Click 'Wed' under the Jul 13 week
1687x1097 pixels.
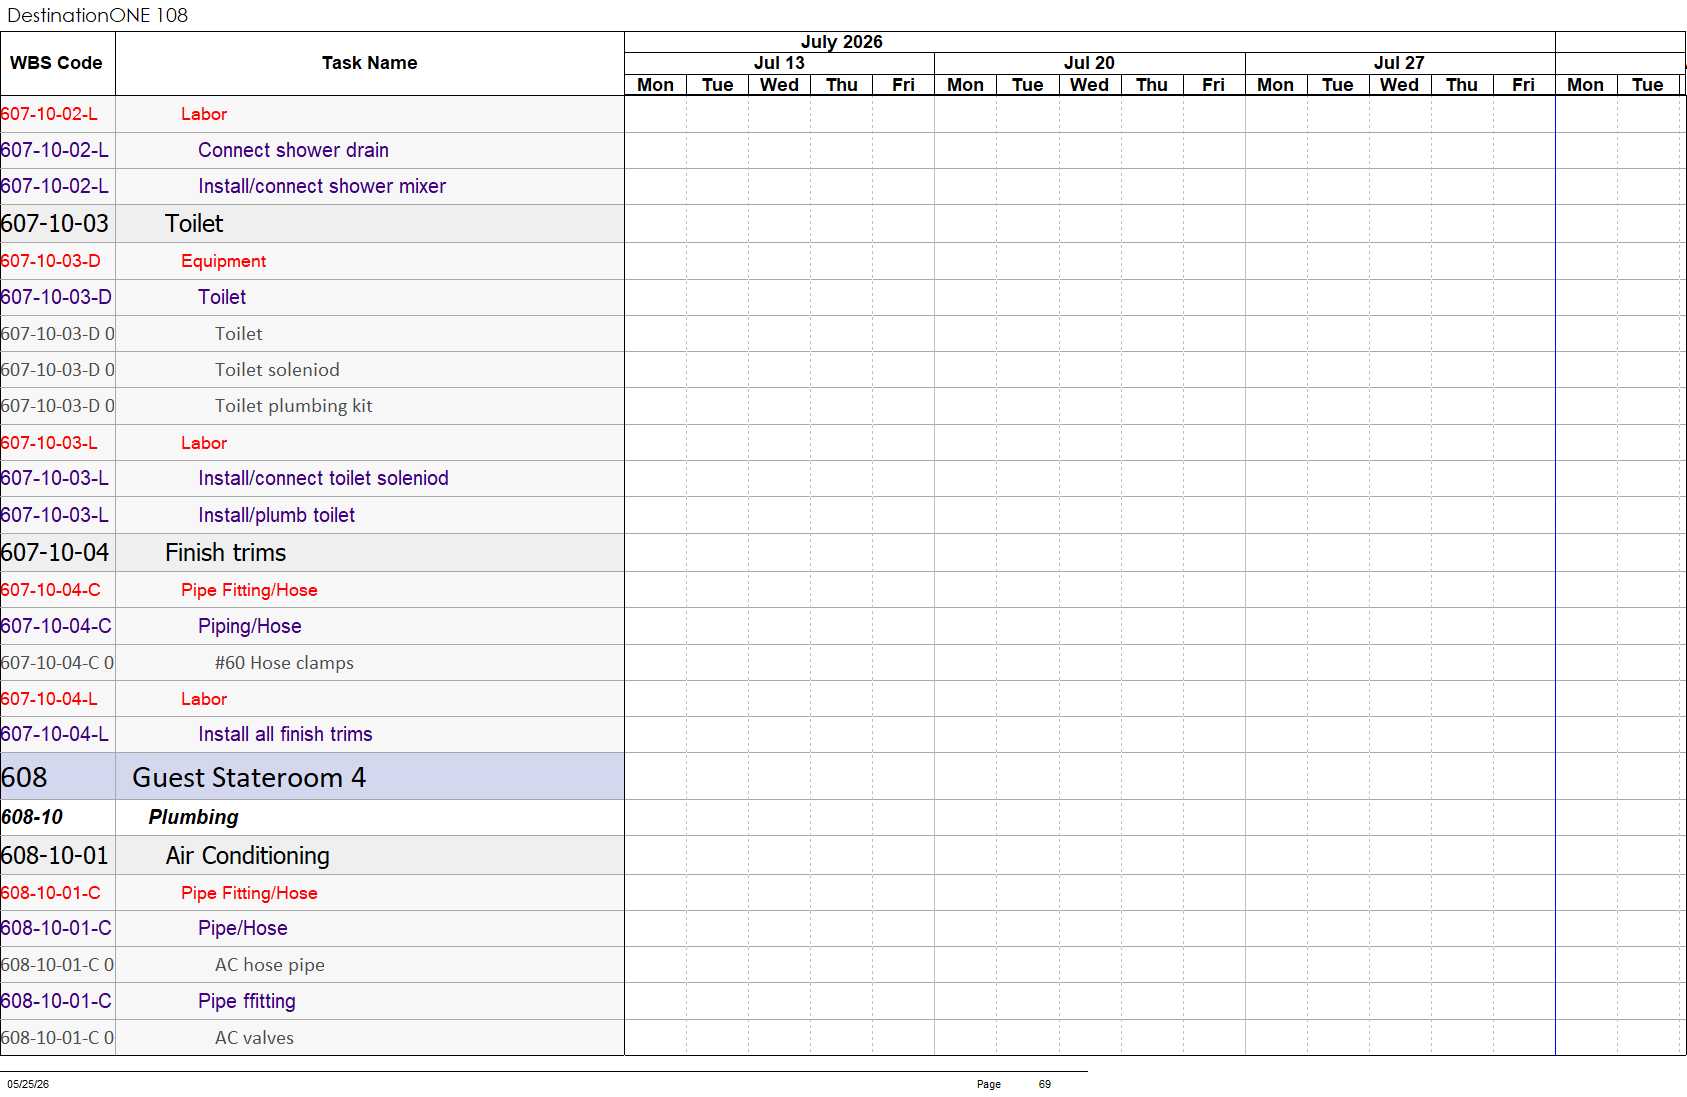[779, 85]
